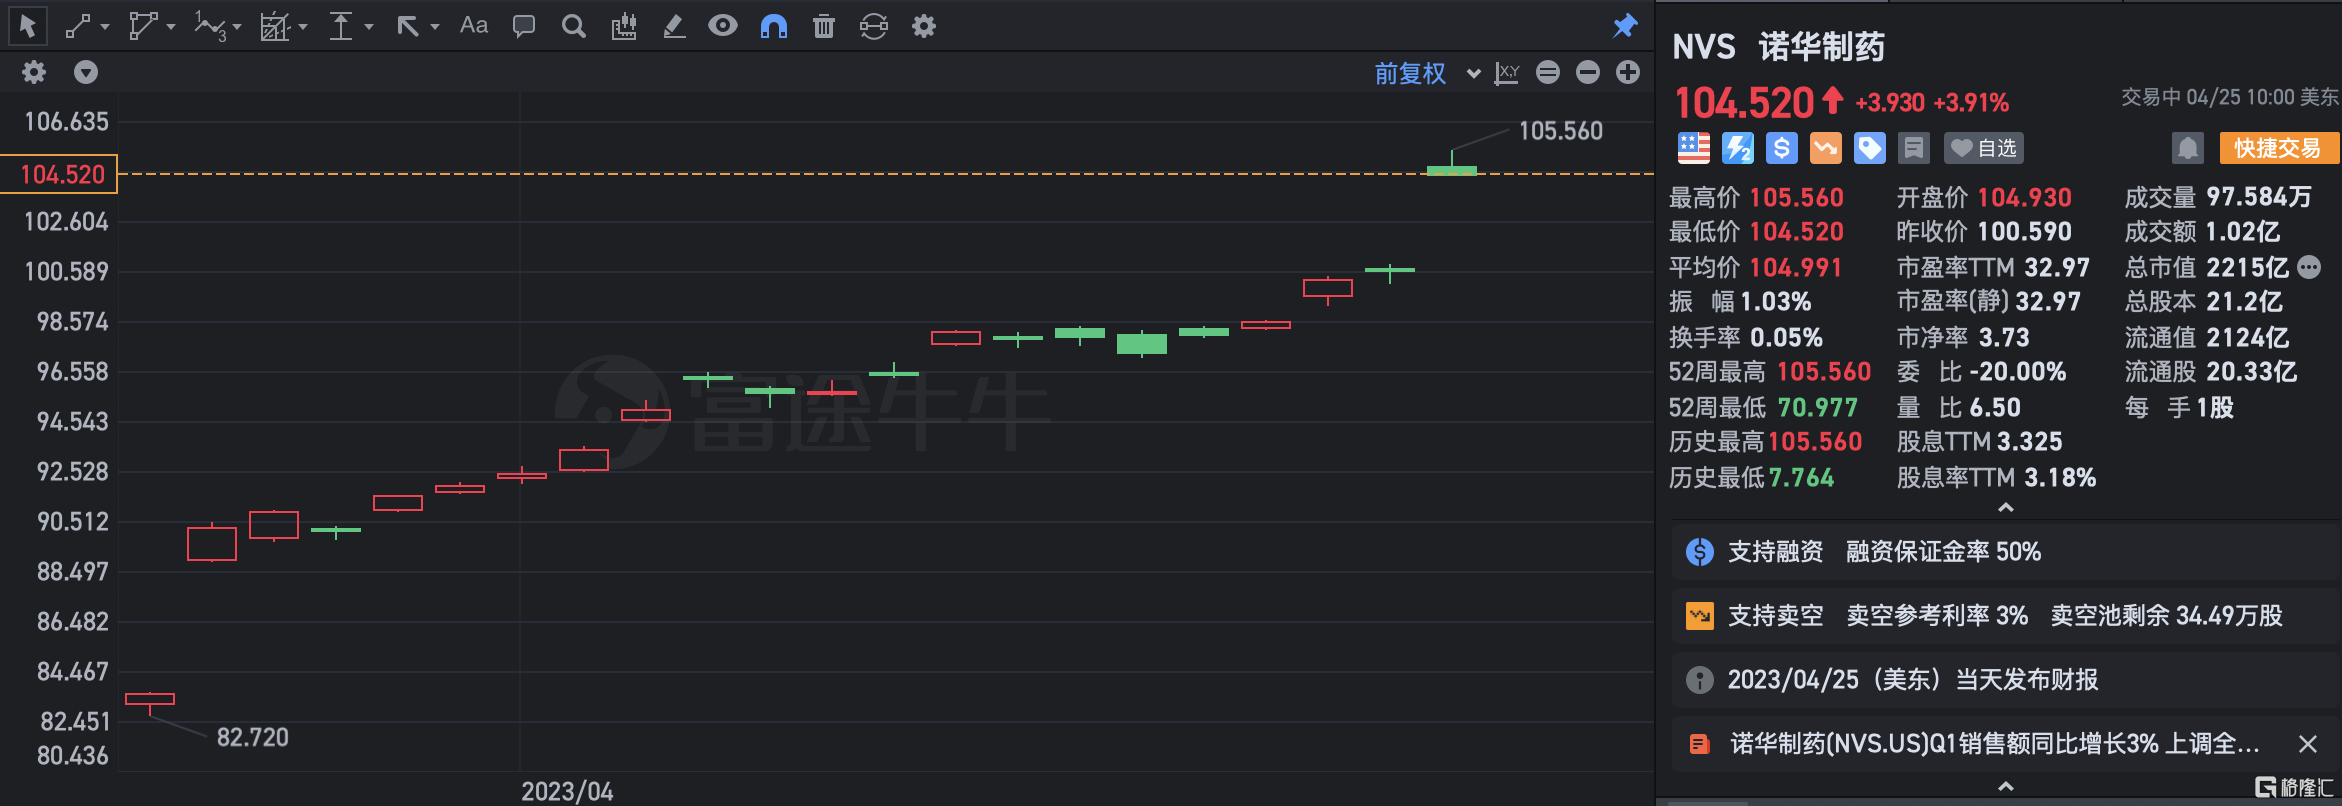Click the chevron below the news banner
The width and height of the screenshot is (2342, 806).
pos(2005,787)
